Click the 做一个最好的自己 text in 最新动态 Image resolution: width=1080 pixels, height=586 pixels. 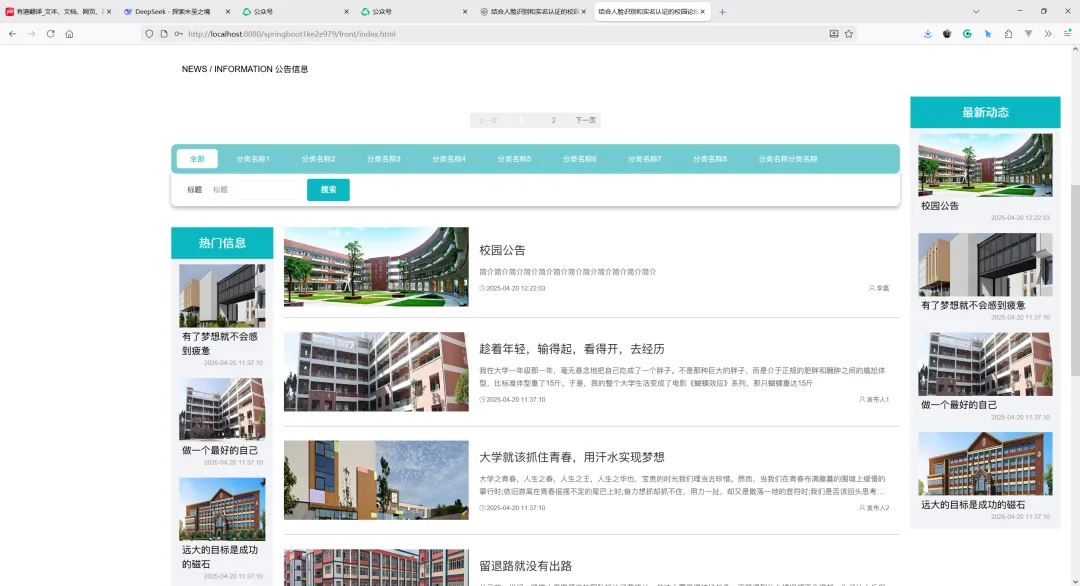coord(959,405)
